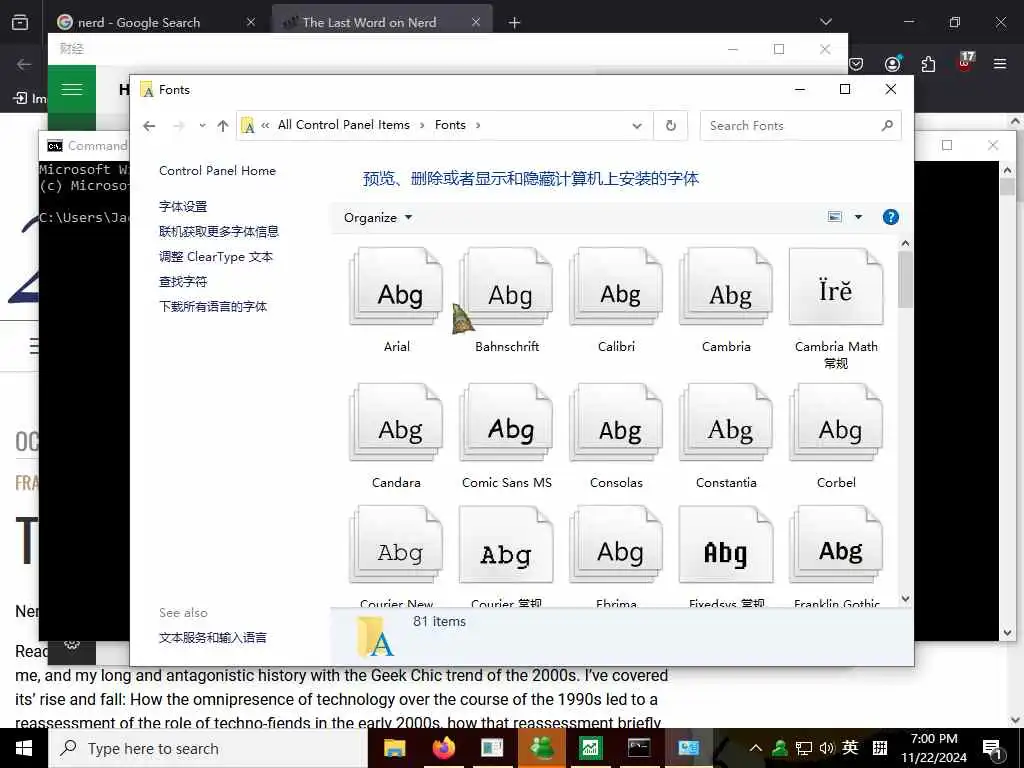Close the nerd - Google Search tab

[250, 22]
